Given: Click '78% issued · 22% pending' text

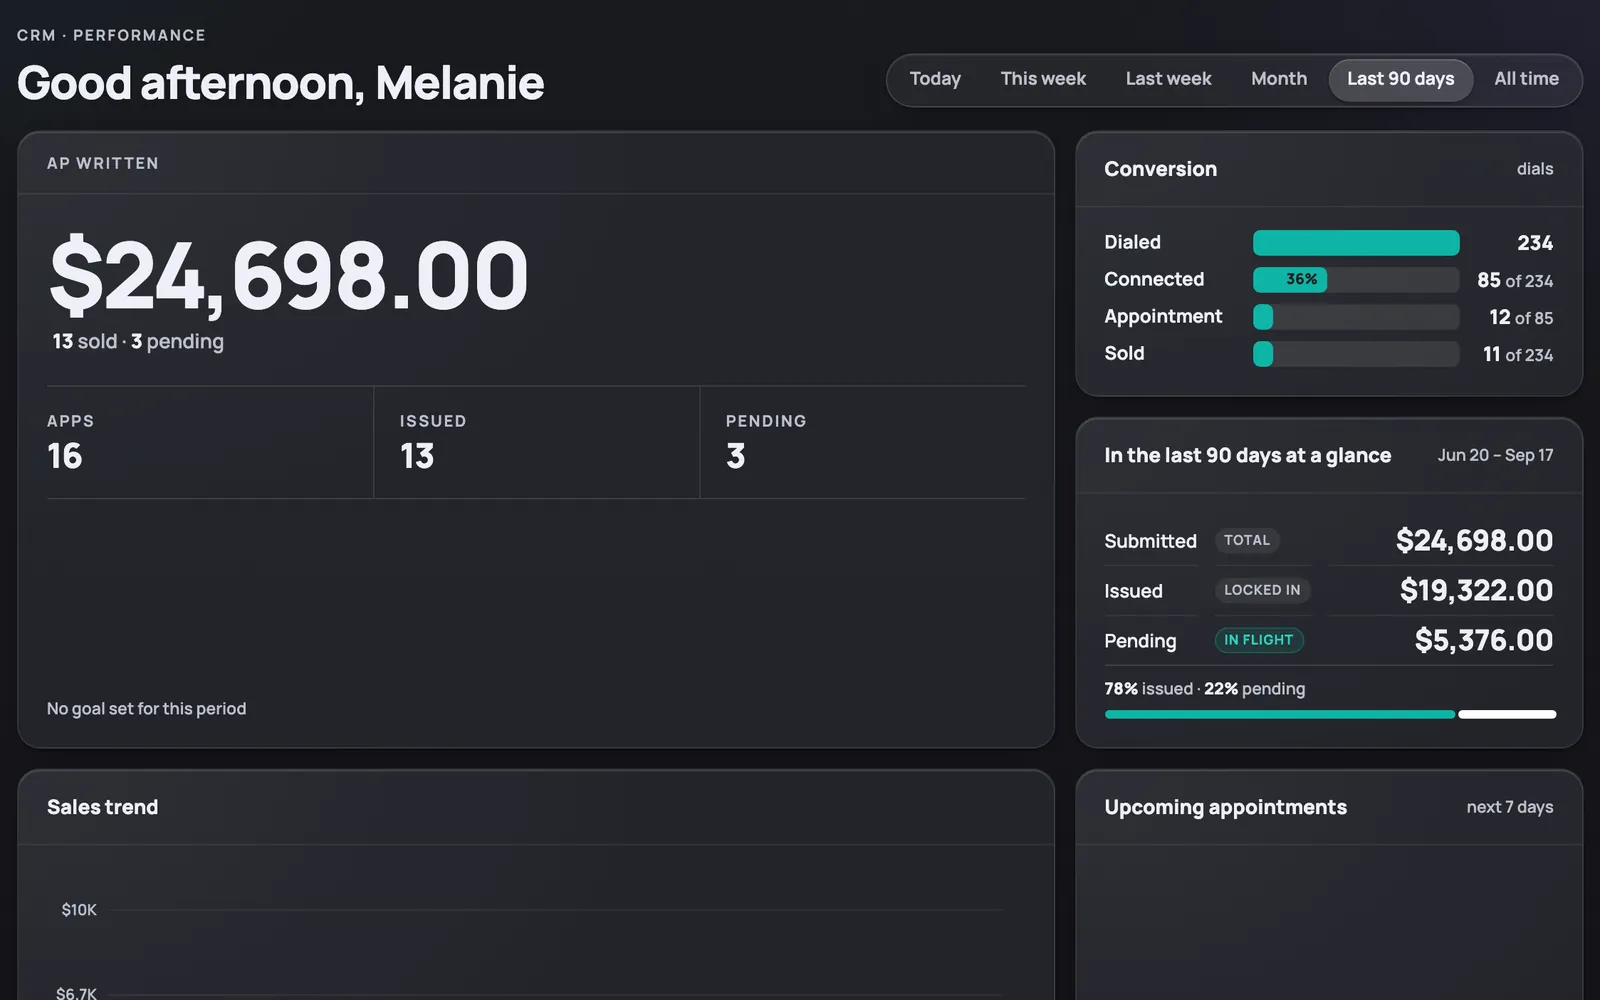Looking at the screenshot, I should [1205, 689].
